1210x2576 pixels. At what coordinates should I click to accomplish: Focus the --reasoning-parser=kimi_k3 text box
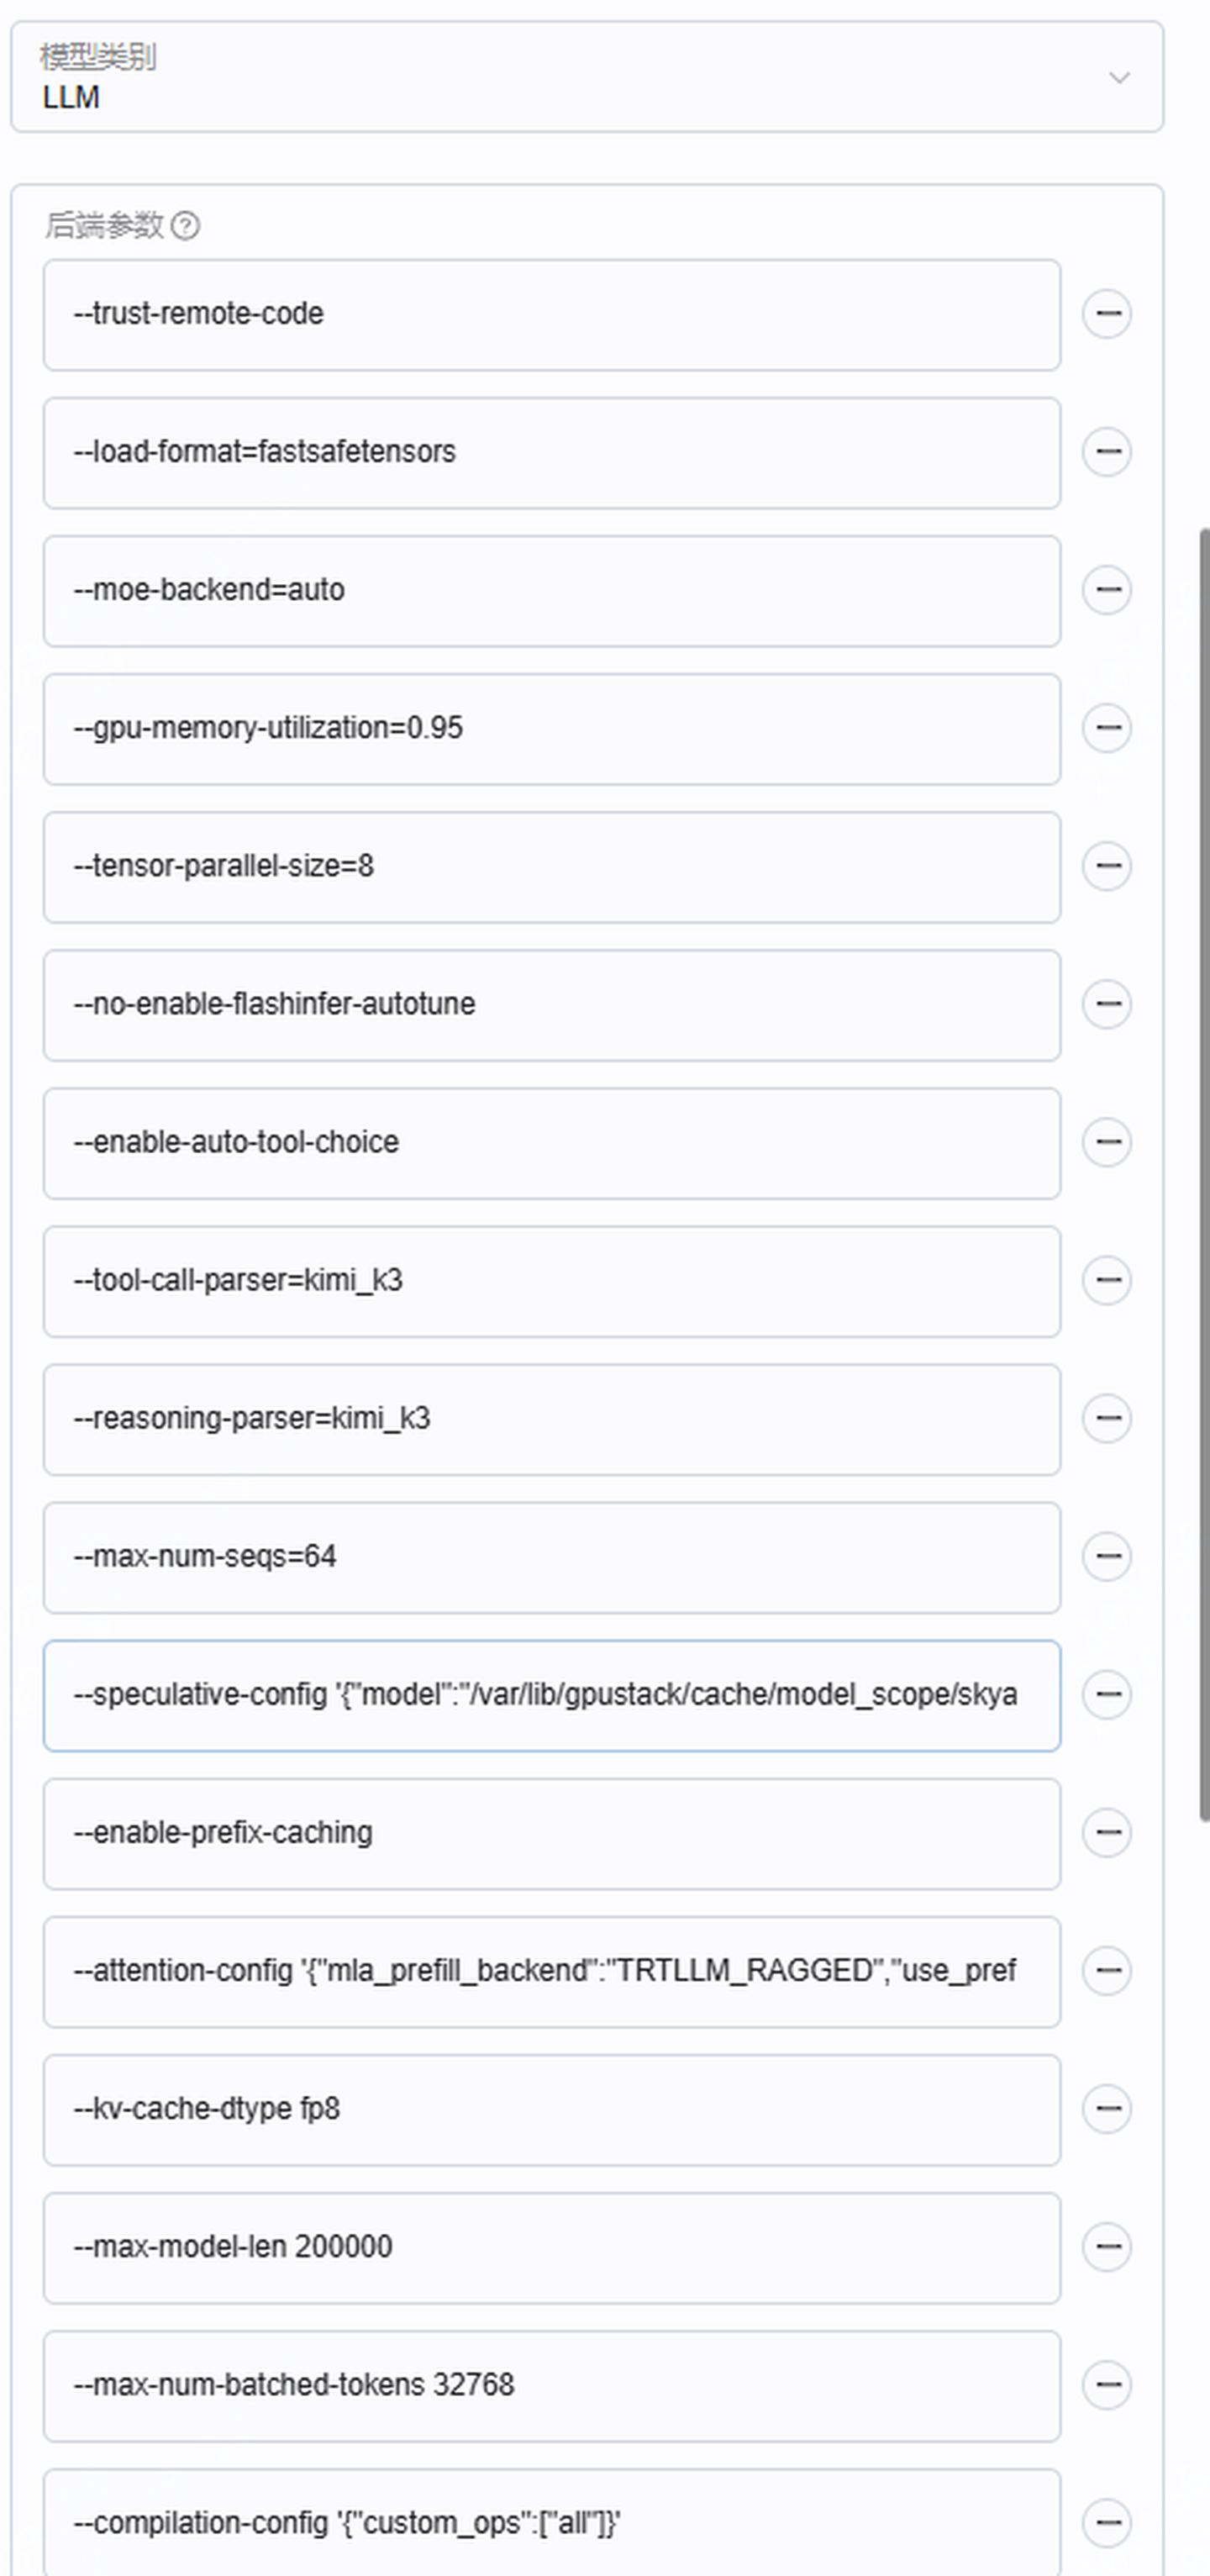click(x=552, y=1419)
